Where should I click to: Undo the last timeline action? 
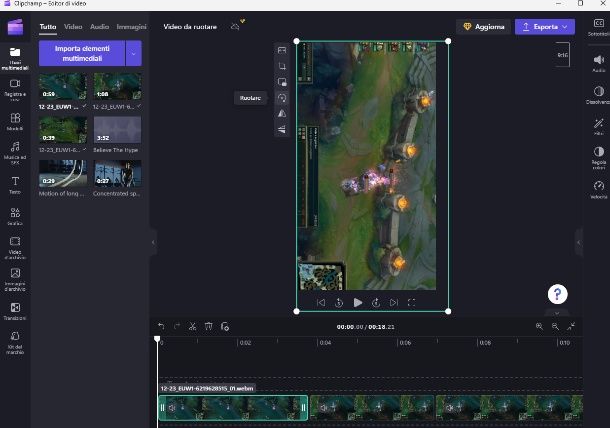click(x=161, y=326)
